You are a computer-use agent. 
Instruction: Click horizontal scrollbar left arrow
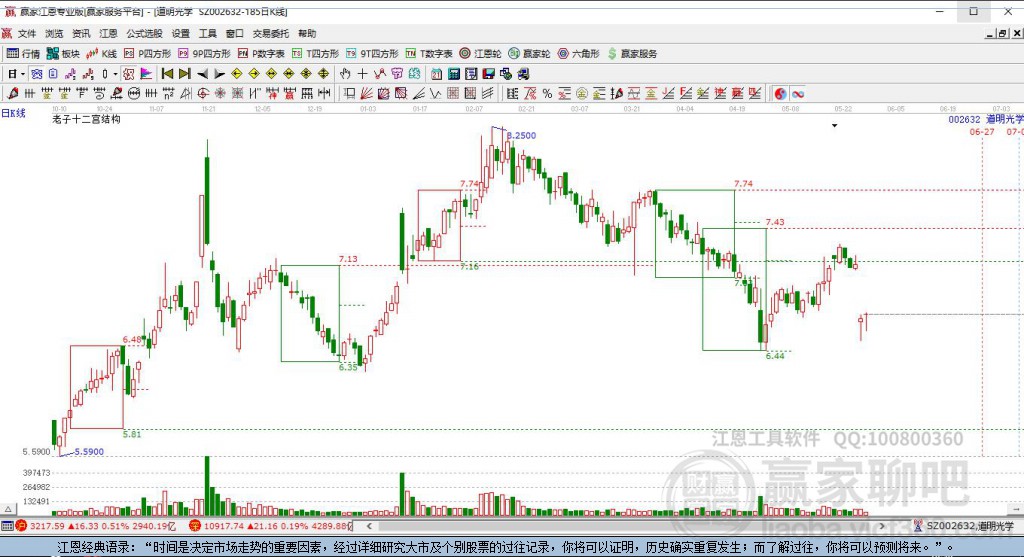tap(369, 526)
